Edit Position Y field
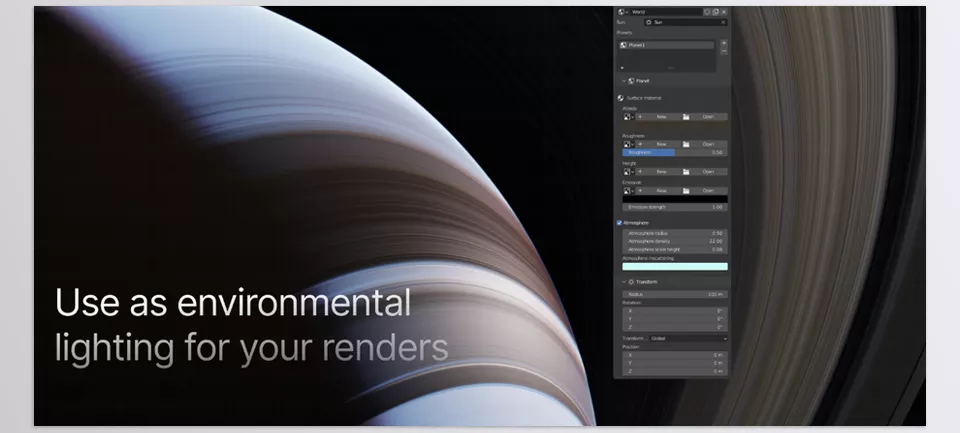This screenshot has width=960, height=433. tap(675, 363)
